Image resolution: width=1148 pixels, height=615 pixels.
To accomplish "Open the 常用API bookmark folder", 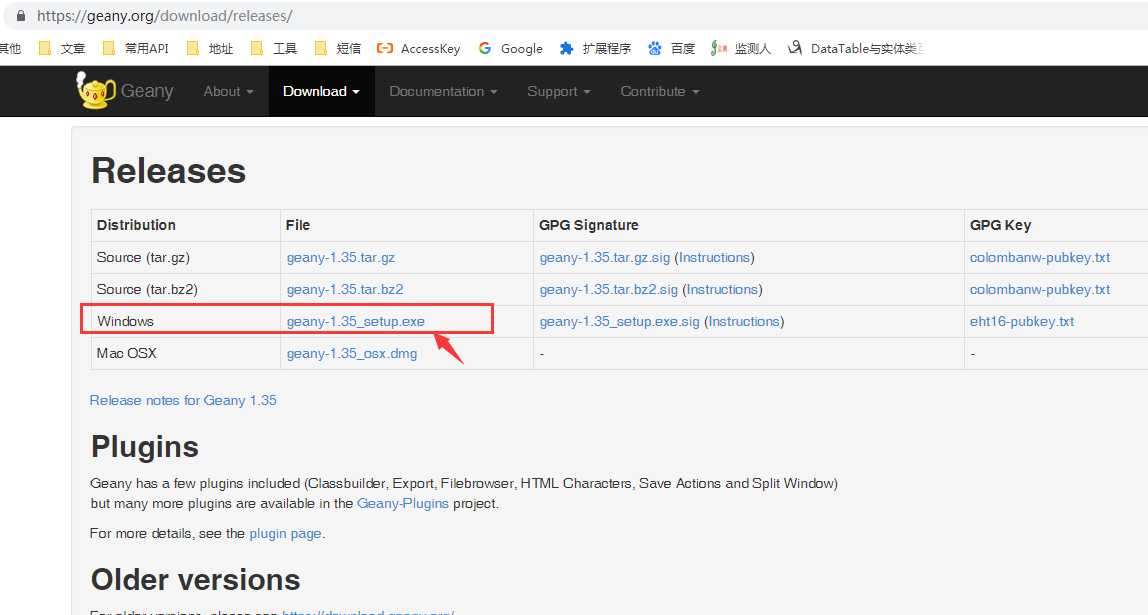I will [135, 48].
